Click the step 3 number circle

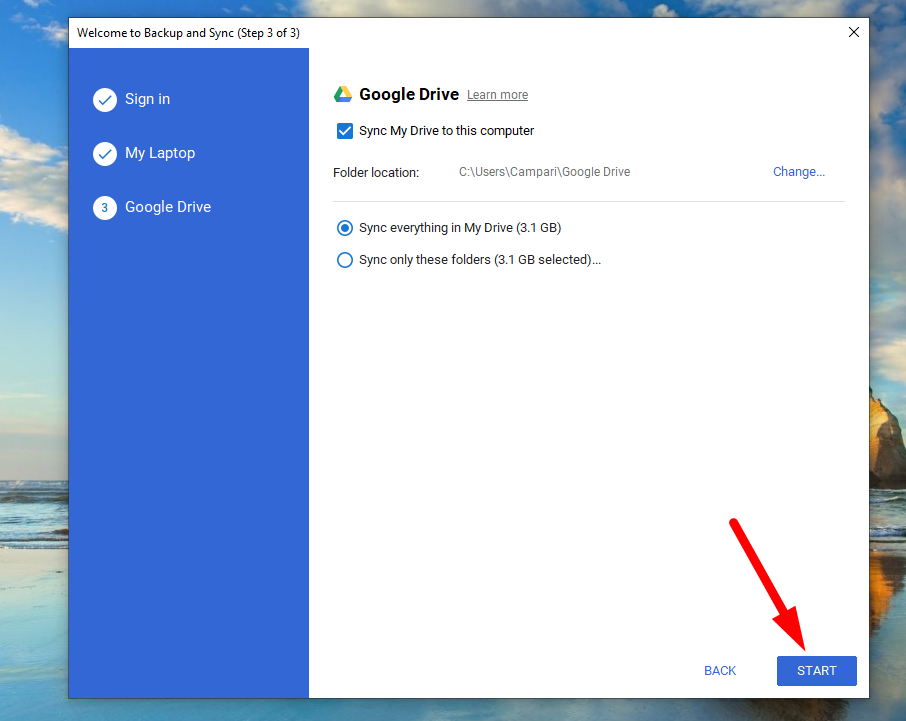click(x=105, y=207)
